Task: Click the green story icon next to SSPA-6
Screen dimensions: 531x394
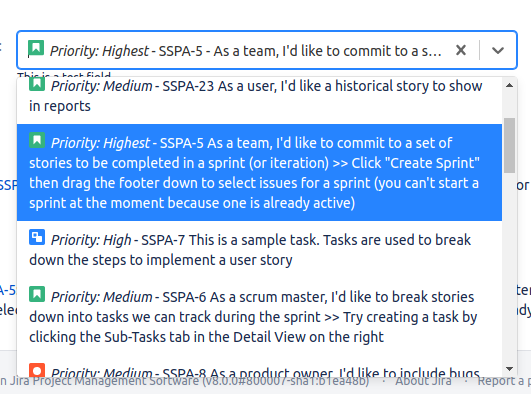Action: click(37, 294)
